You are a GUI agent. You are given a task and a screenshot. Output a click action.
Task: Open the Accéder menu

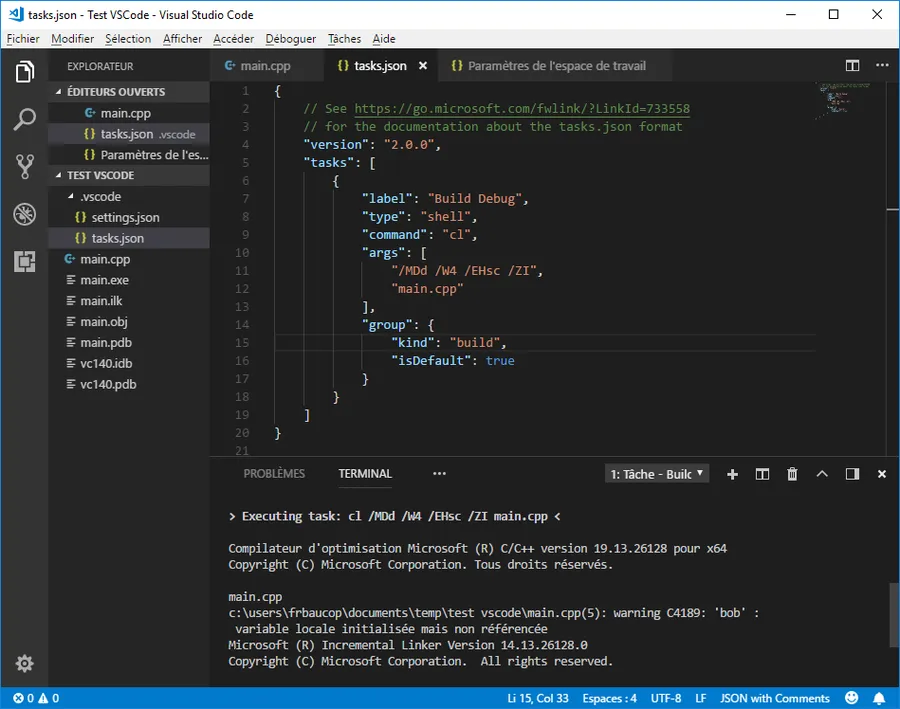click(234, 38)
